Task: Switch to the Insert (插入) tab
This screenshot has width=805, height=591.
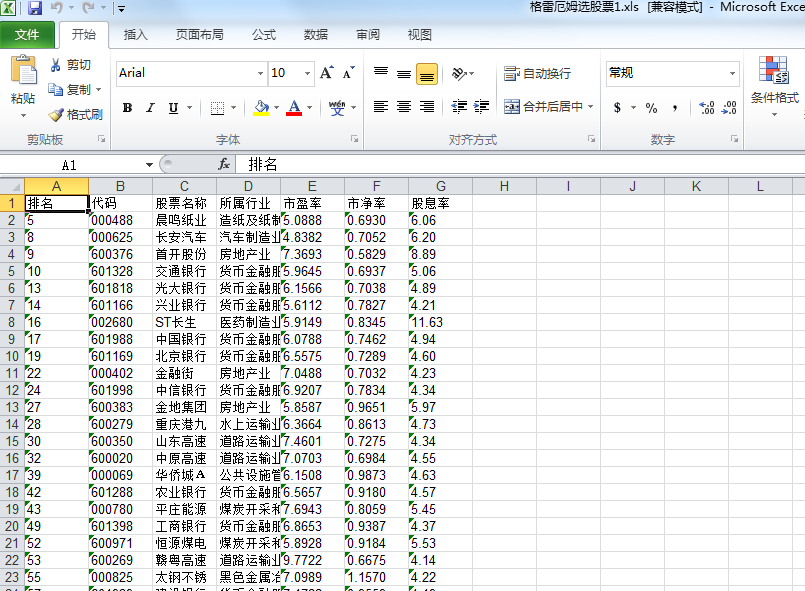Action: 136,34
